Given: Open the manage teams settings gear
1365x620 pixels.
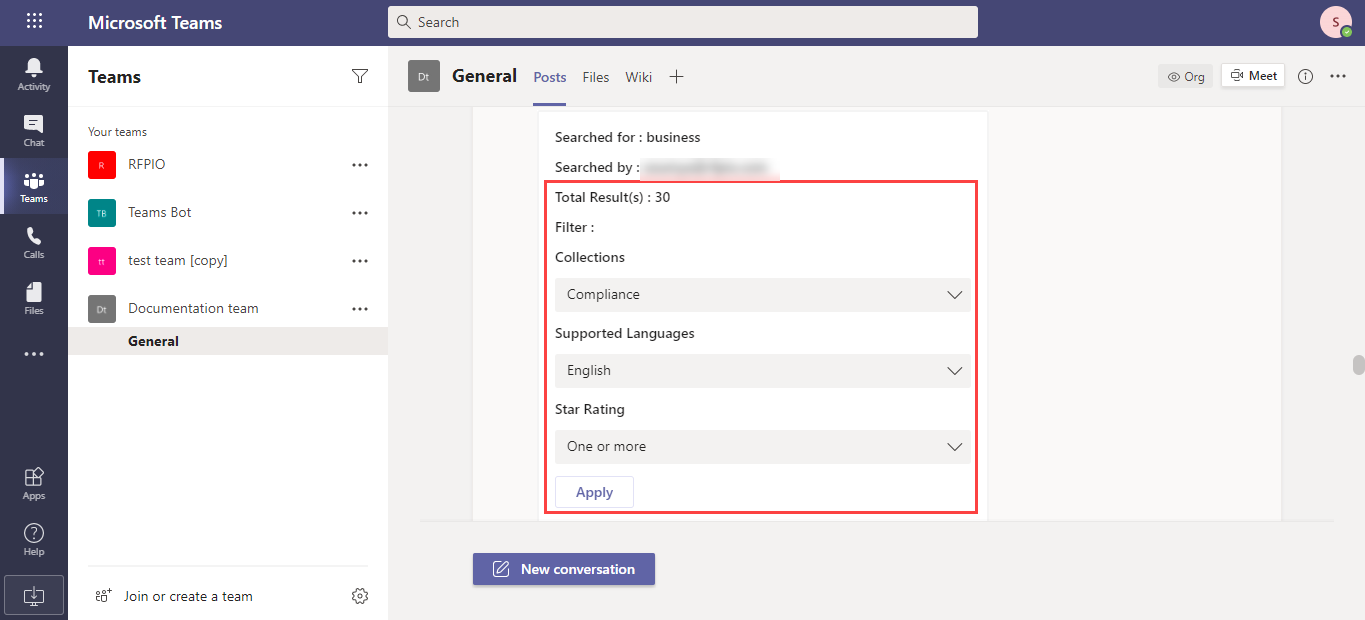Looking at the screenshot, I should (x=360, y=596).
